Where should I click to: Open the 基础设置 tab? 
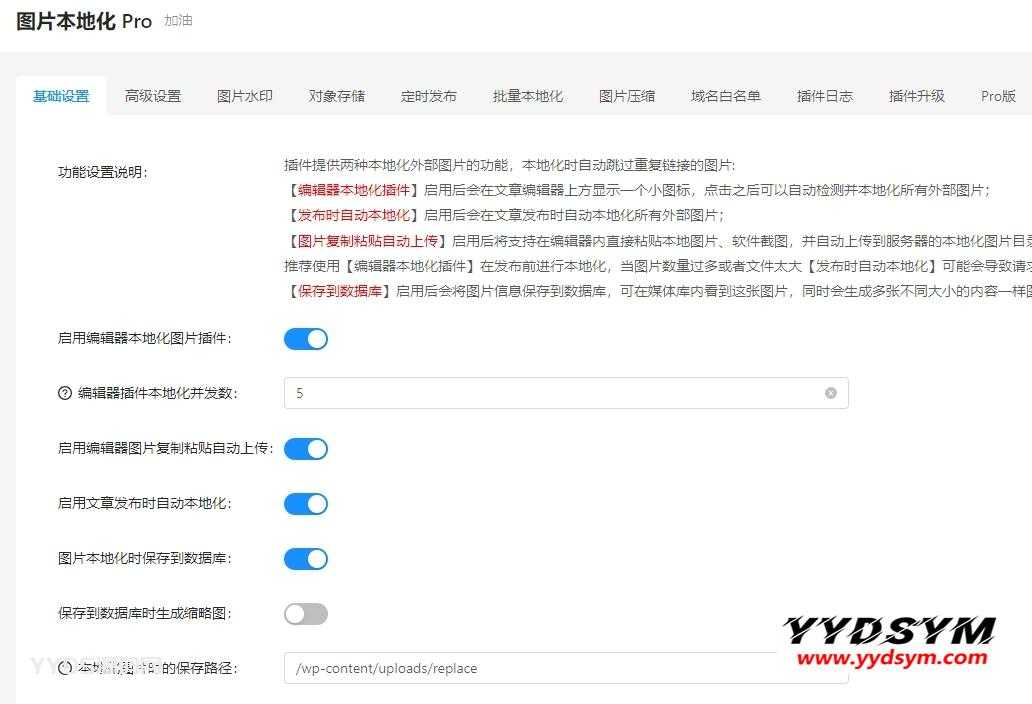tap(61, 96)
